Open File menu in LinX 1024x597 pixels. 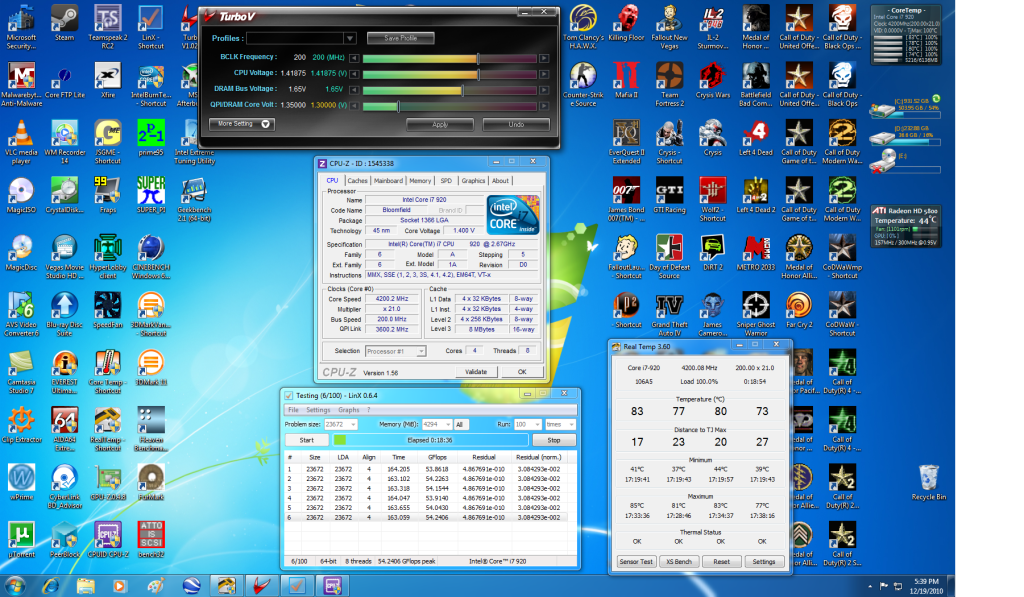coord(293,410)
